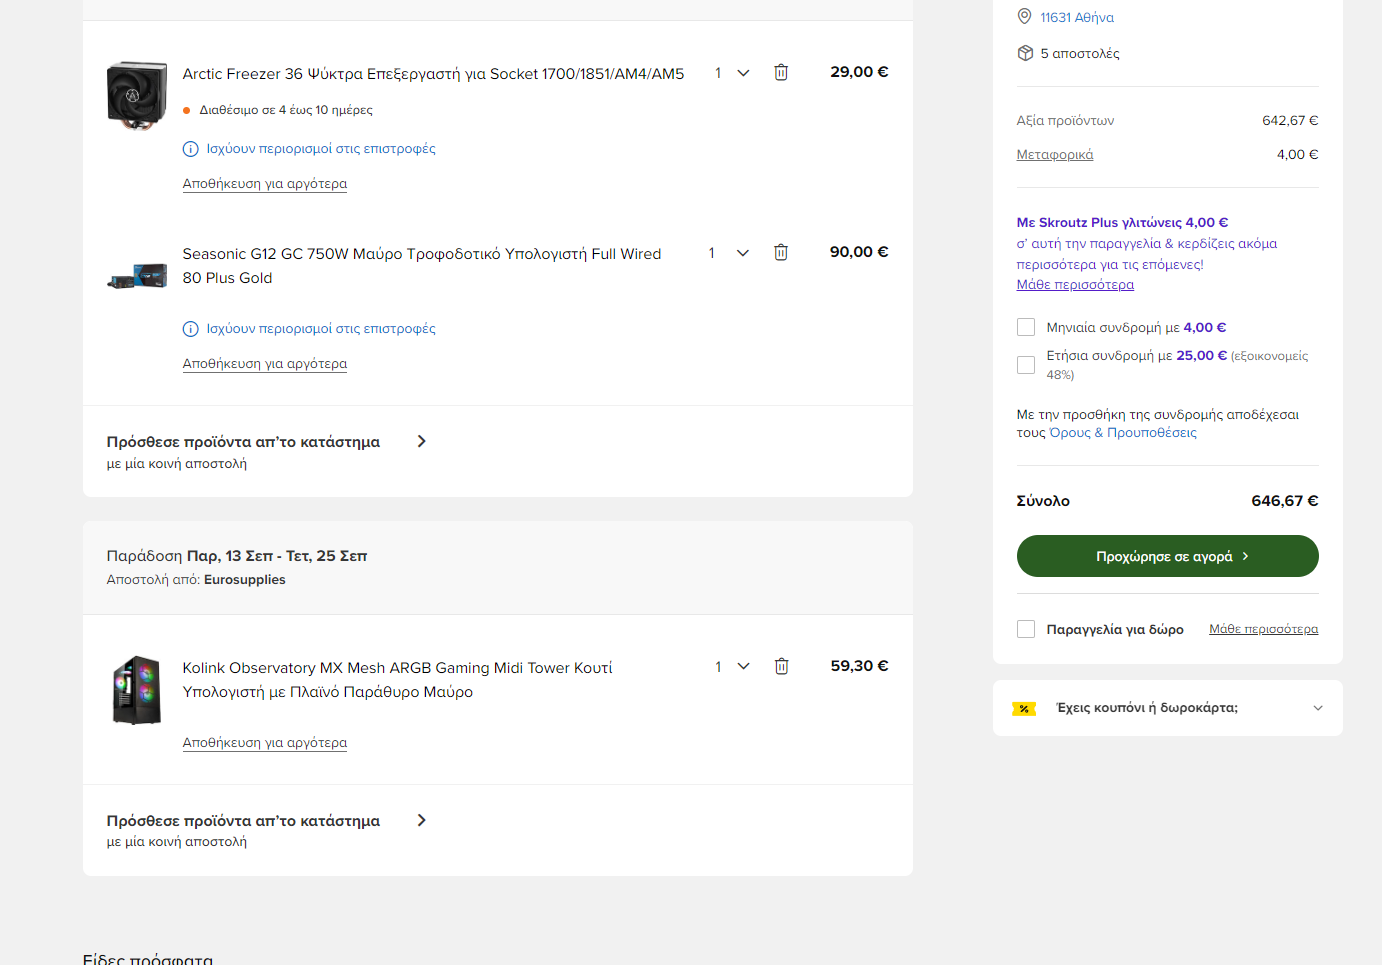
Task: Click the location pin icon next to 11631 Αθήνα
Action: click(1024, 17)
